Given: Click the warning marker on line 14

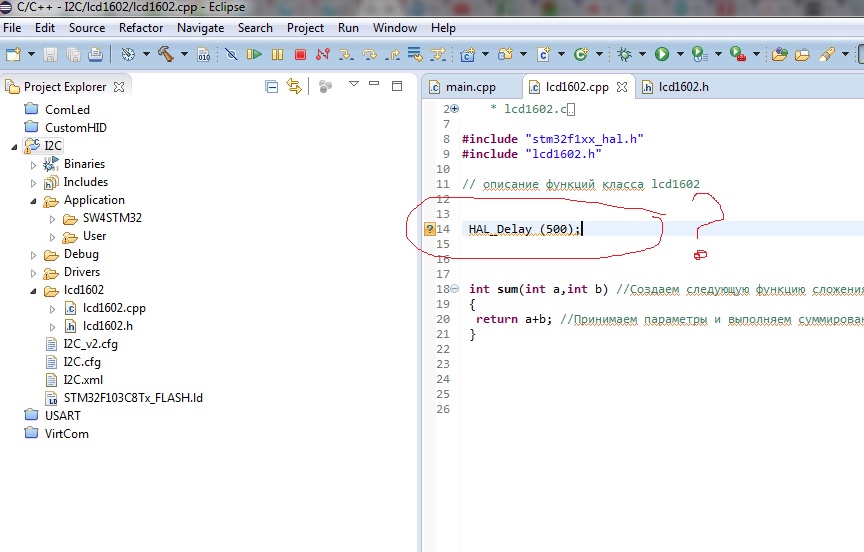Looking at the screenshot, I should (x=430, y=229).
